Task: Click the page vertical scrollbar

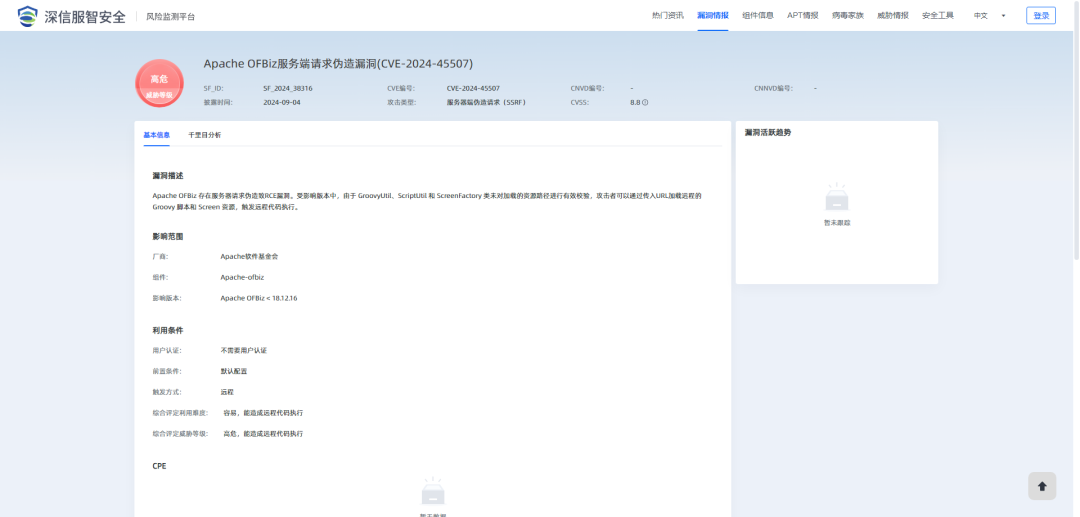Action: [1077, 131]
